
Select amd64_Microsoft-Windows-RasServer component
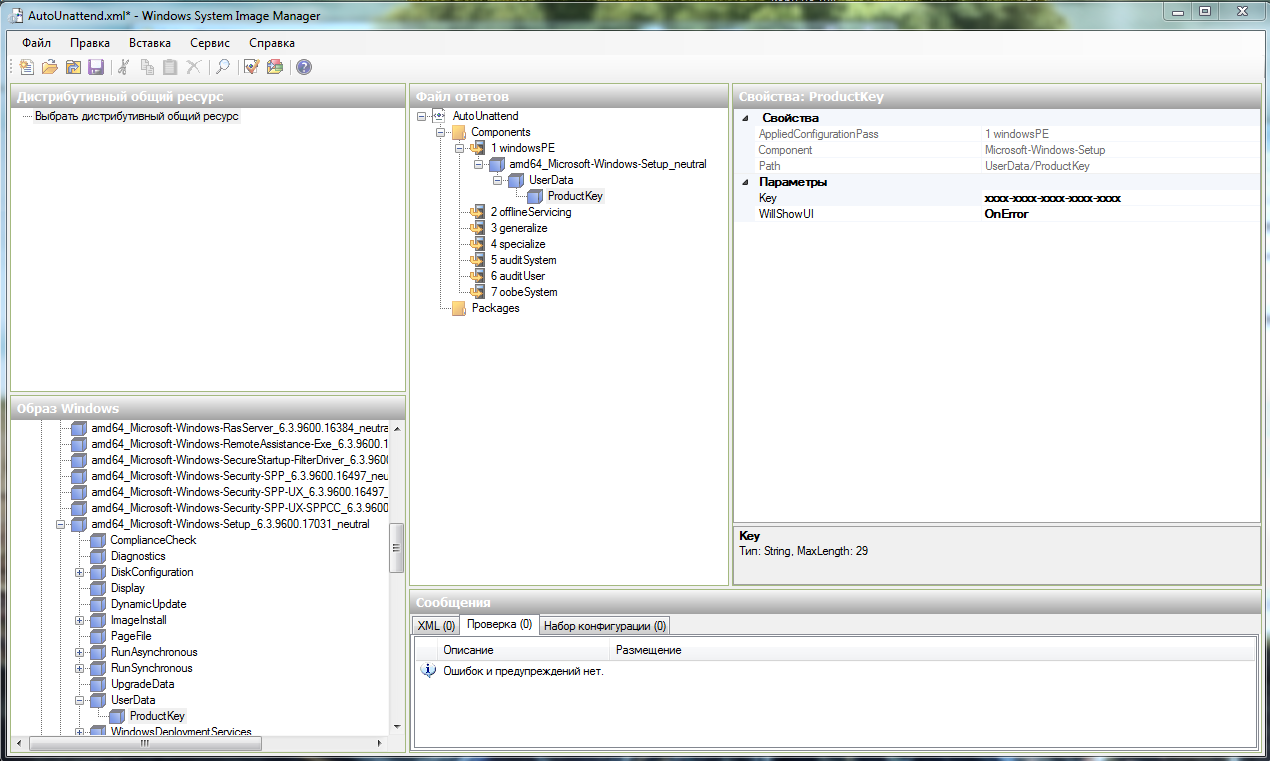[238, 428]
